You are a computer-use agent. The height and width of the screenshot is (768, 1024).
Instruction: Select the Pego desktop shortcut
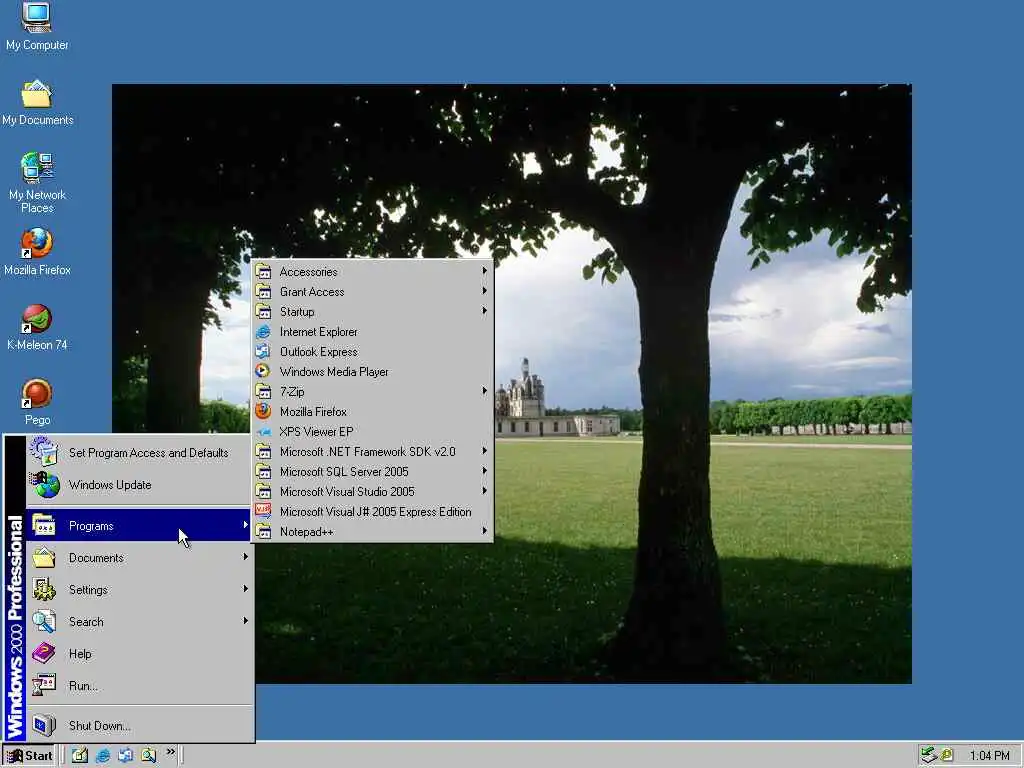coord(37,402)
